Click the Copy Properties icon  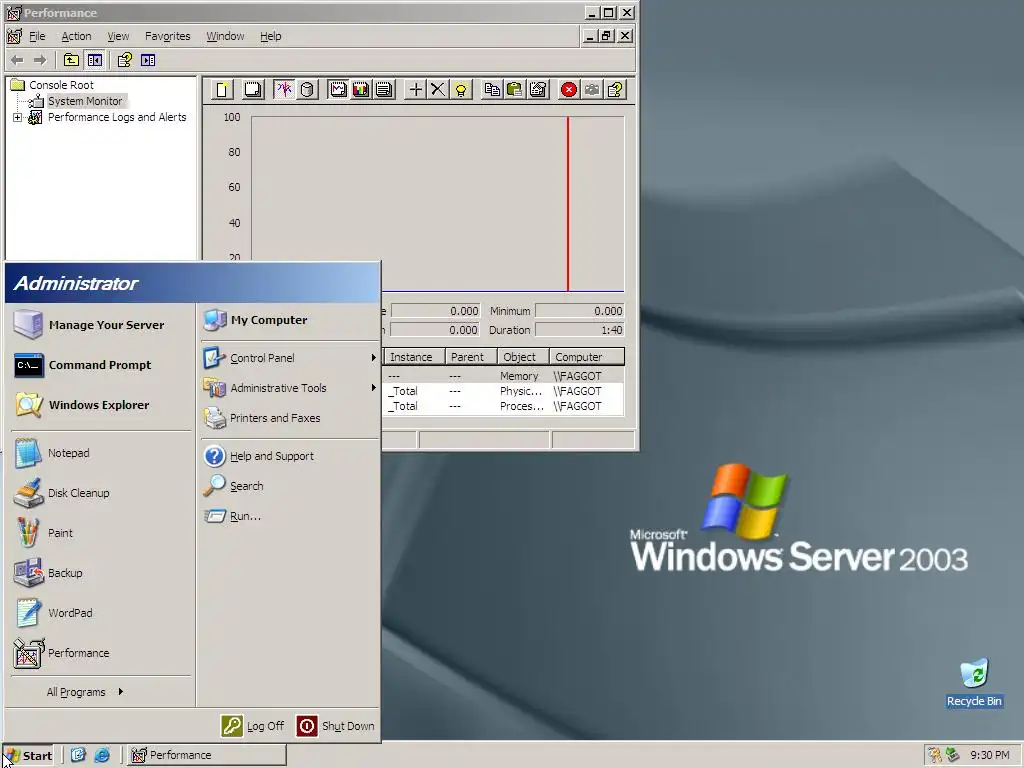(x=492, y=89)
